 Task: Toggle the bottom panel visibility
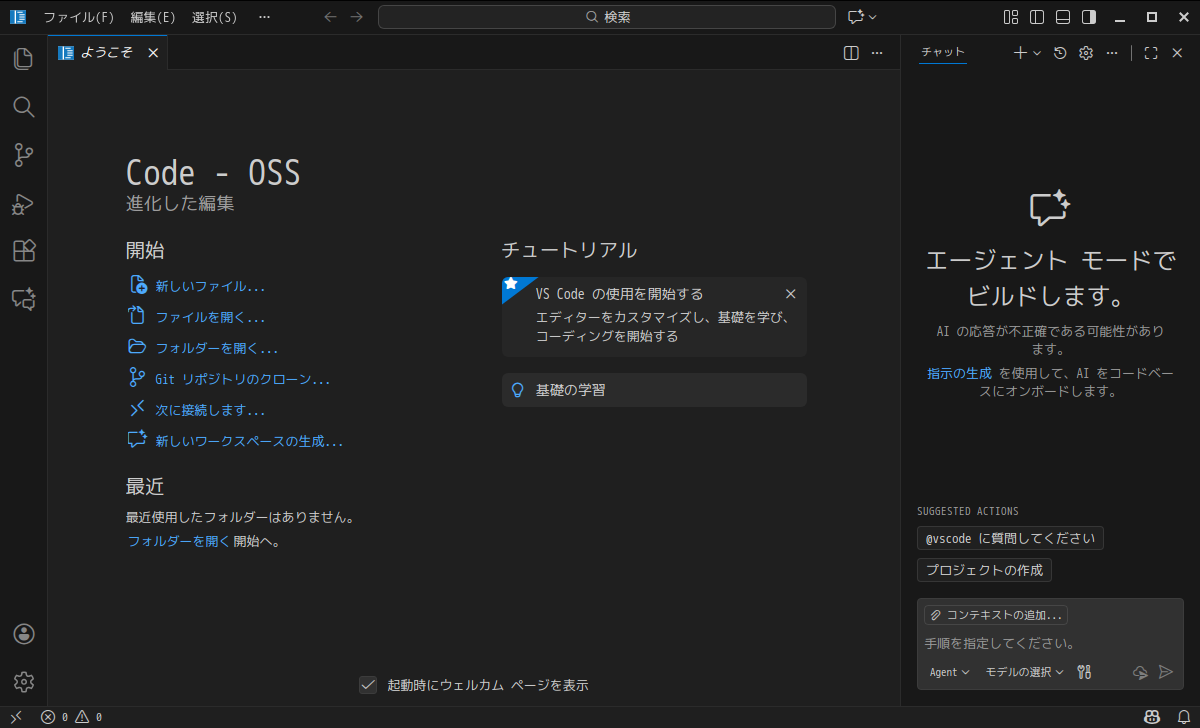click(x=1063, y=17)
